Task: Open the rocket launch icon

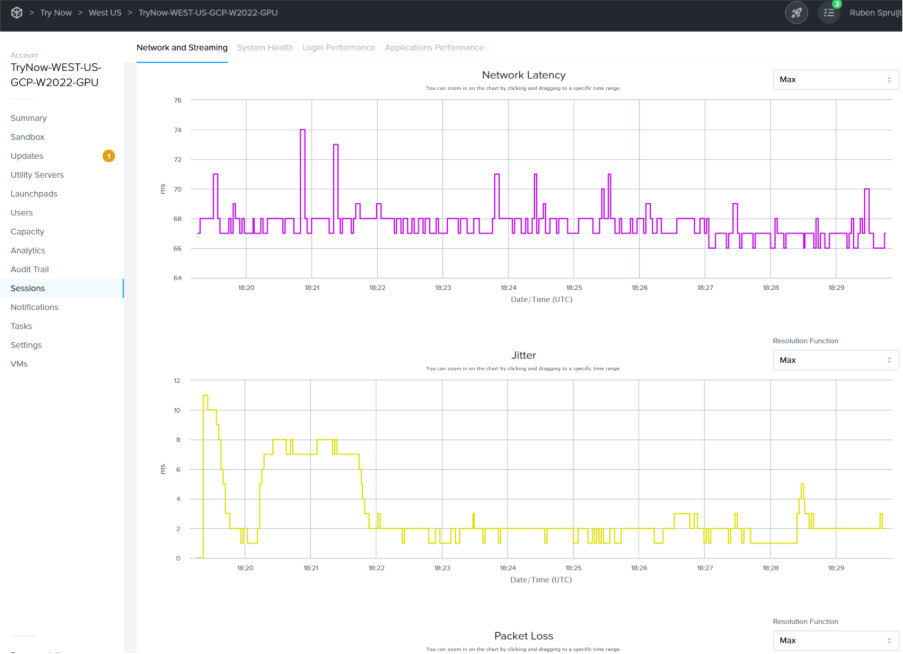Action: tap(796, 13)
